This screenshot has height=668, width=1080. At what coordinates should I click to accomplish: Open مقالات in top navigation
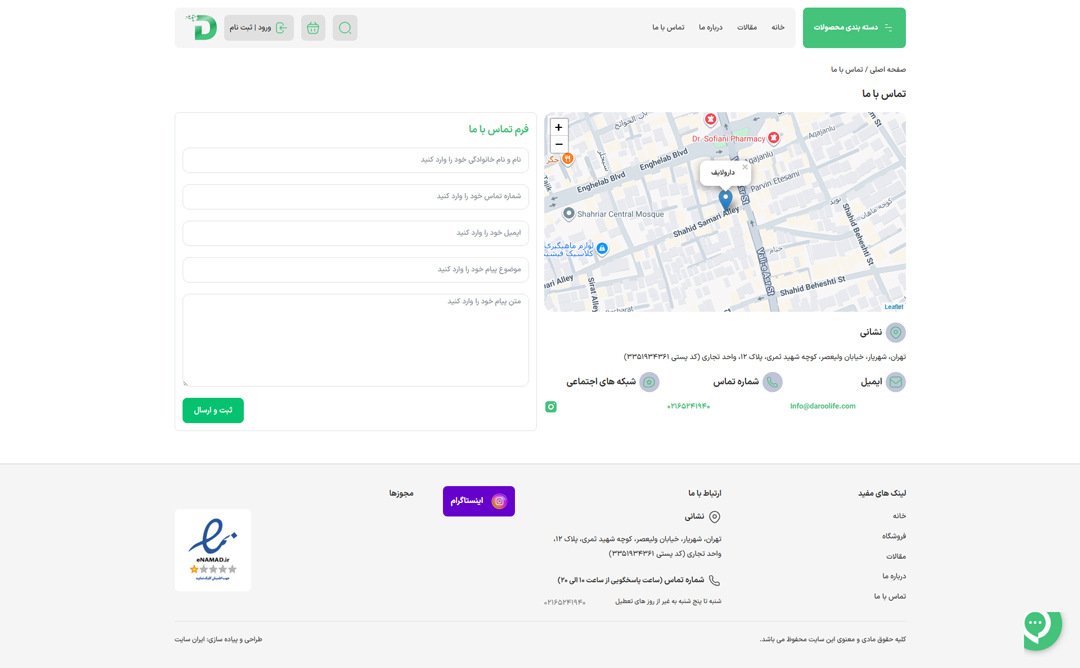tap(747, 28)
